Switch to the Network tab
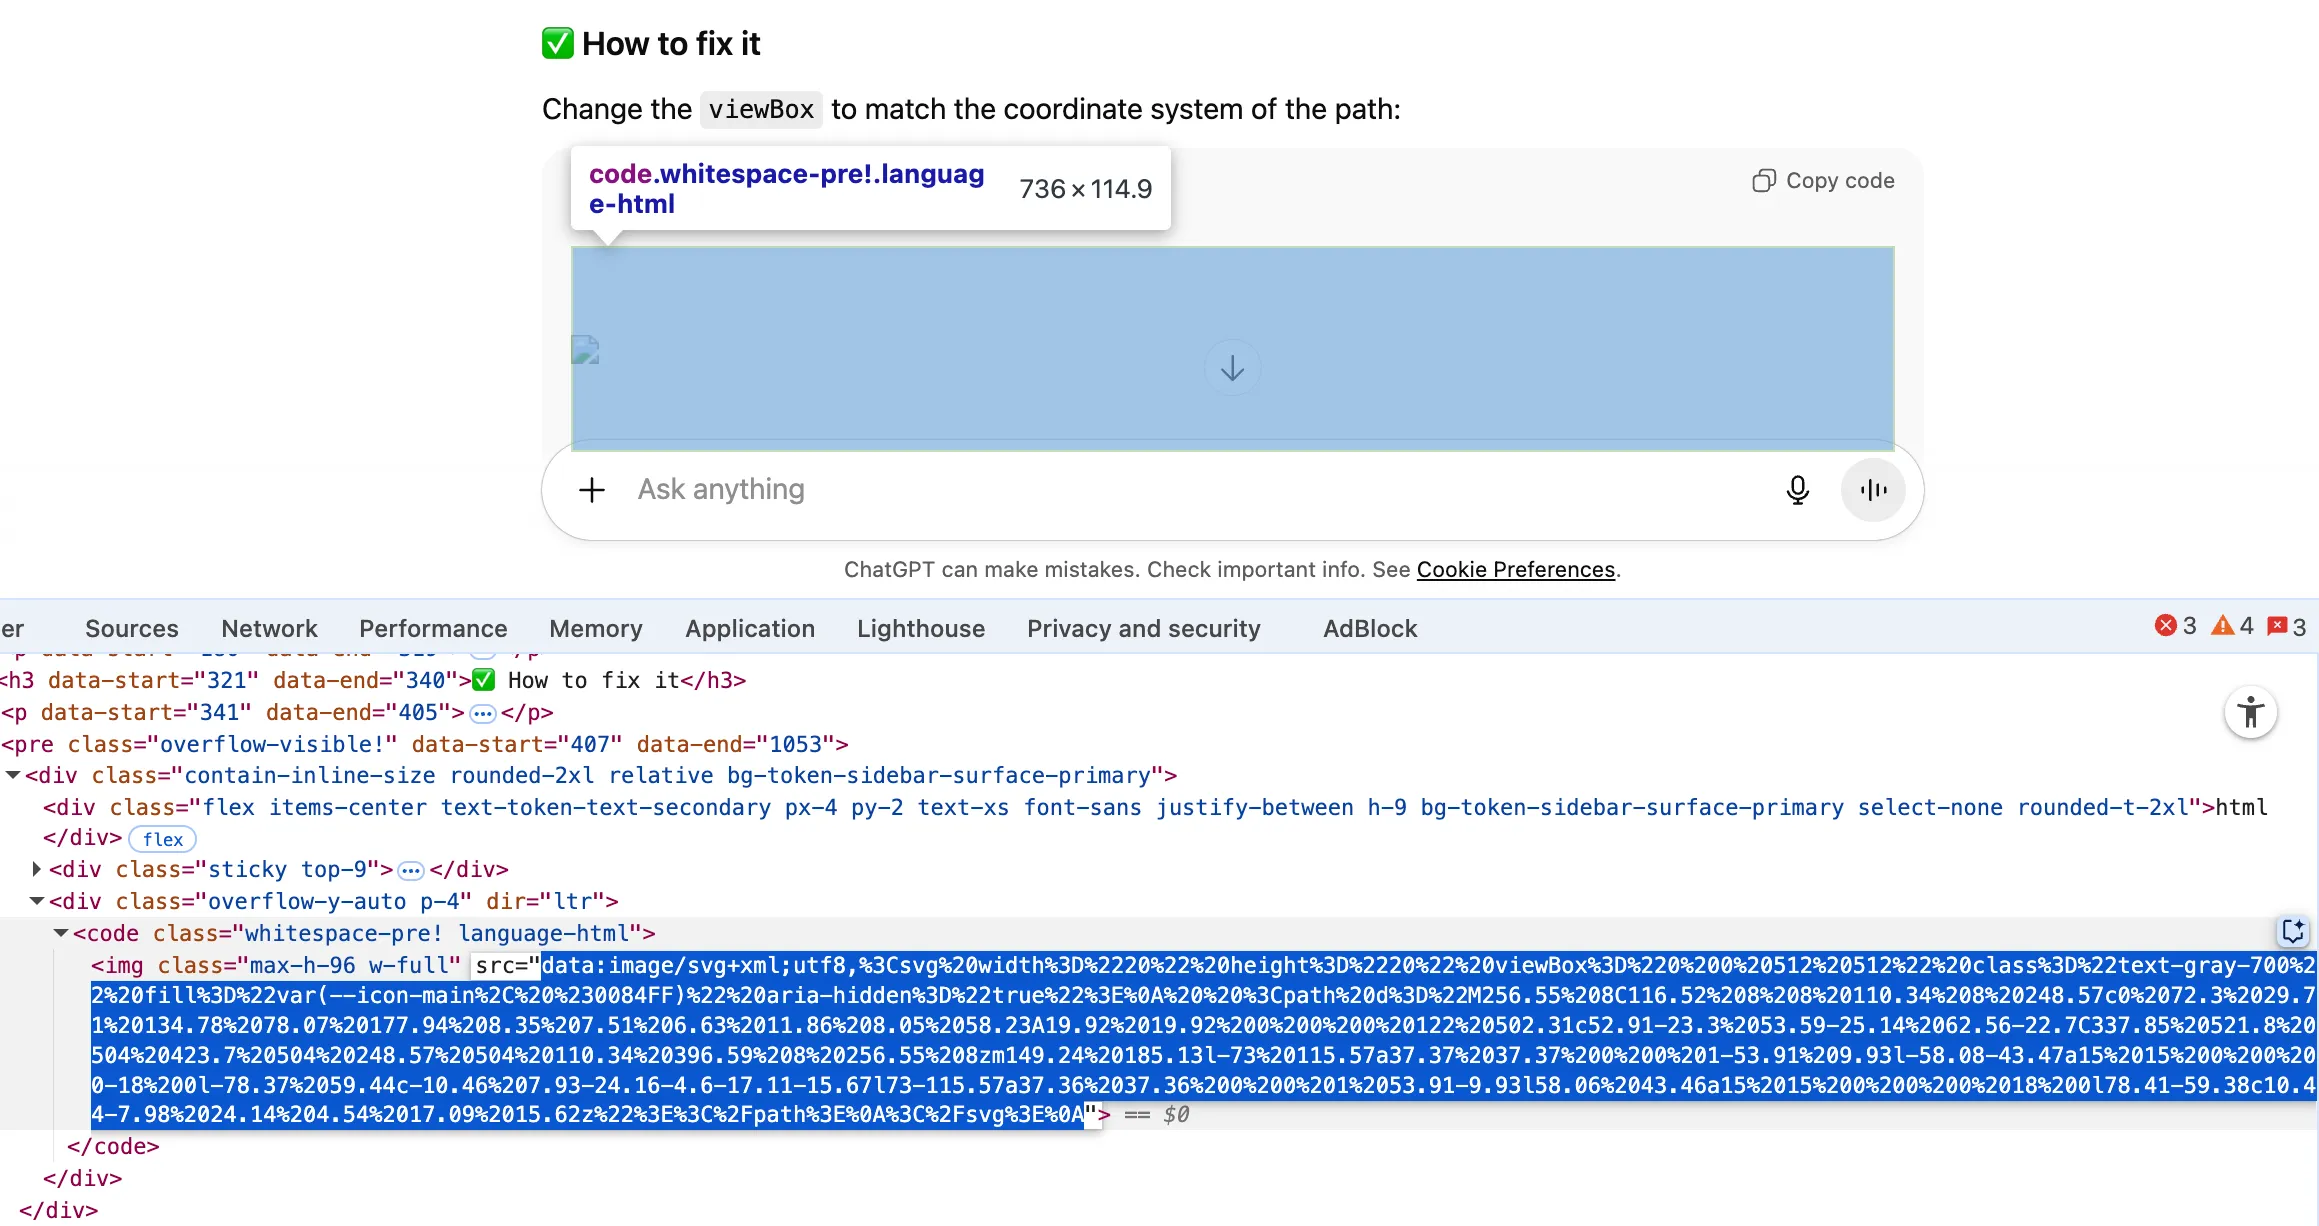This screenshot has height=1226, width=2319. click(269, 629)
